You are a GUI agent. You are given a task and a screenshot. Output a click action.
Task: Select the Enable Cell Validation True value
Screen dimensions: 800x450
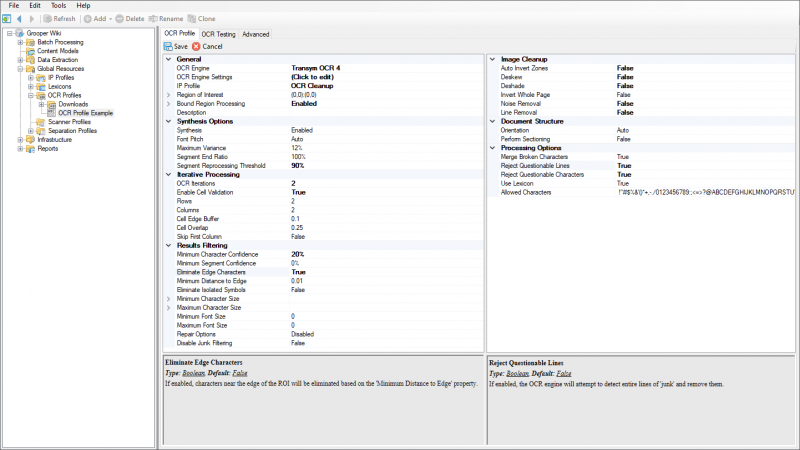point(299,192)
